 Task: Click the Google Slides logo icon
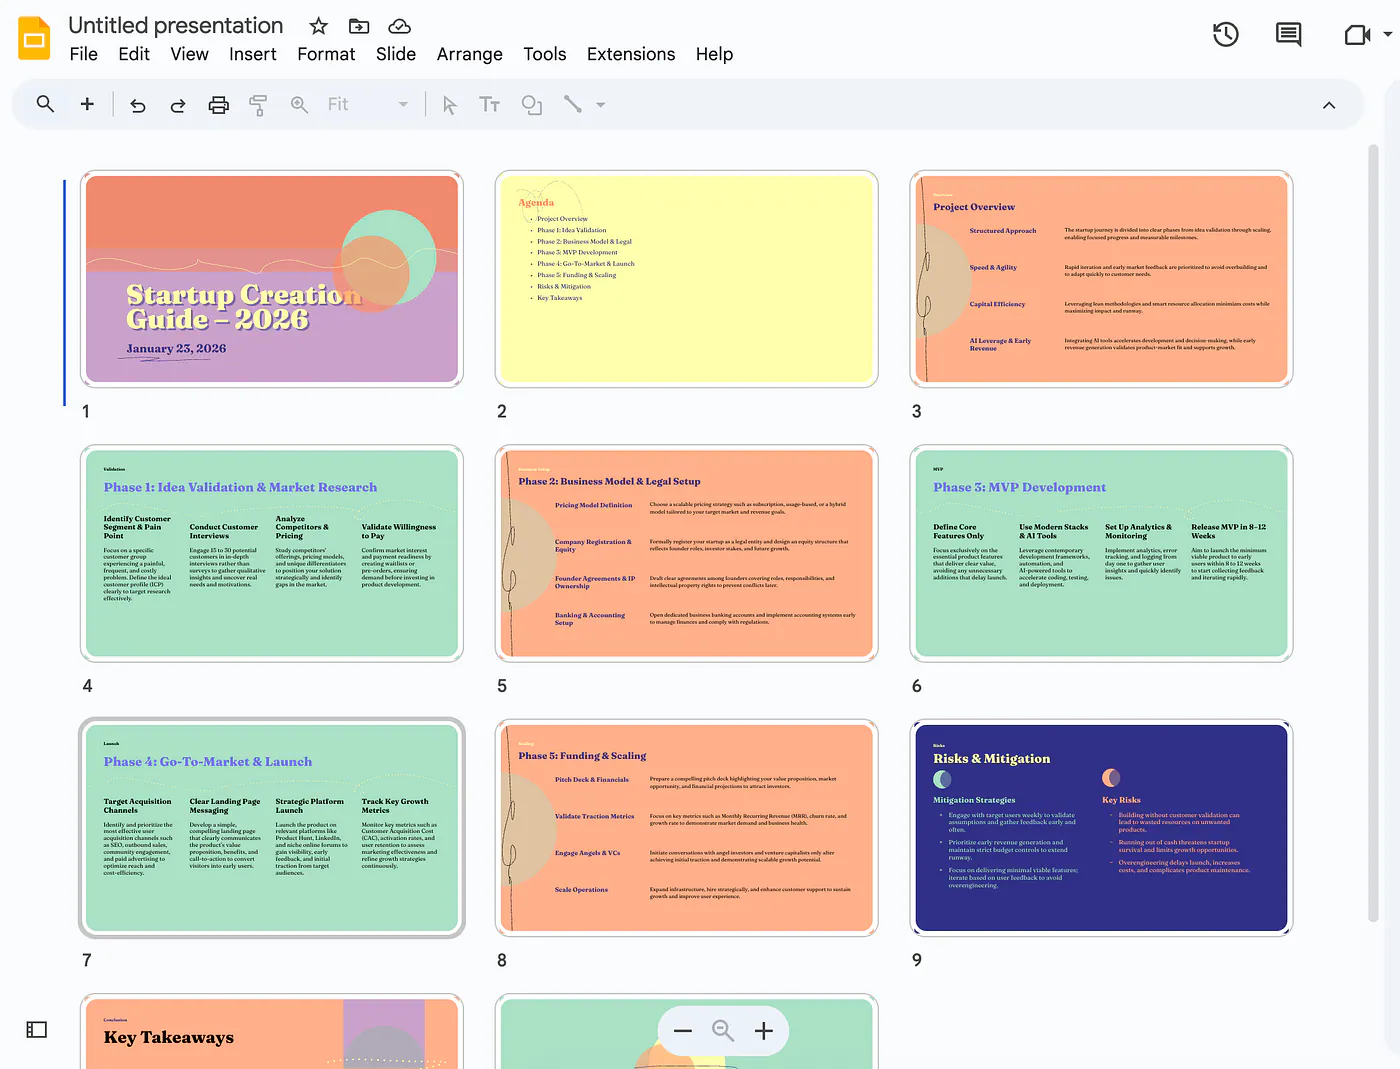pos(35,39)
